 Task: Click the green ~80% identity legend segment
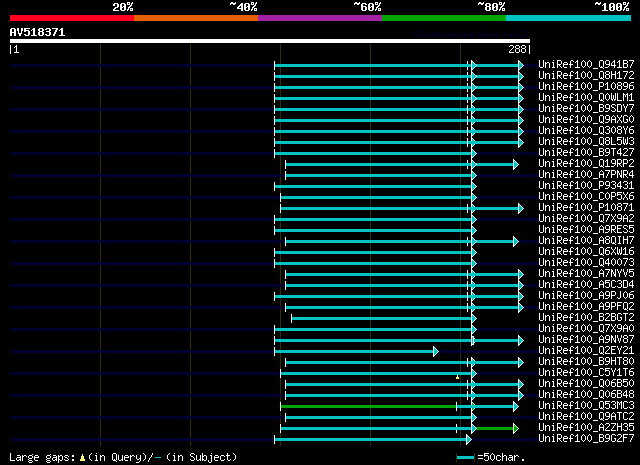444,18
